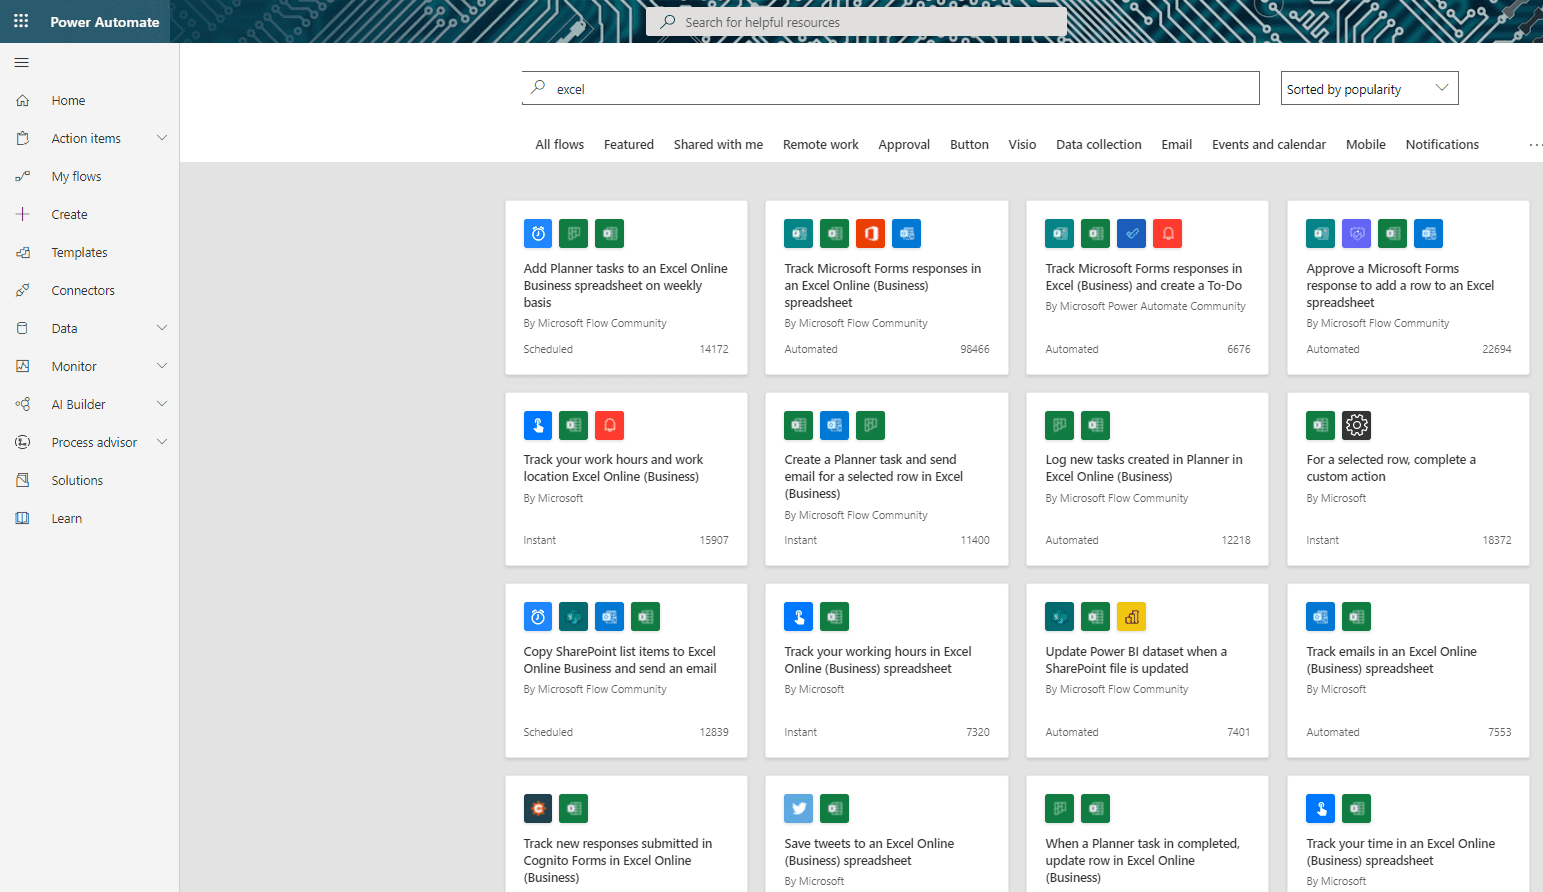Select the All flows tab

(x=560, y=145)
